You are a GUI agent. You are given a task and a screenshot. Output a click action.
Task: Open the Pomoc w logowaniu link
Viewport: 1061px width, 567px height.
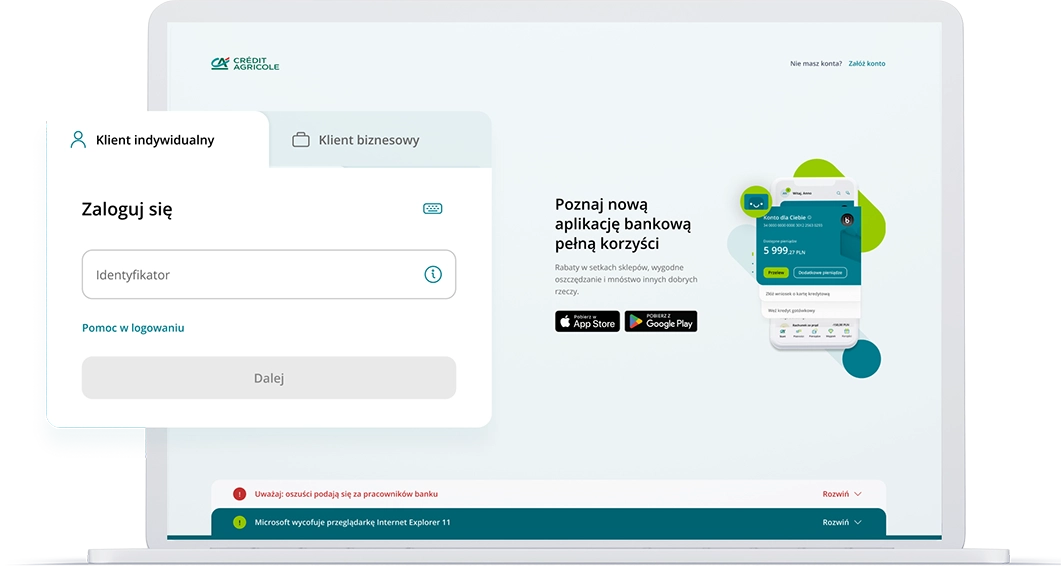pyautogui.click(x=133, y=328)
